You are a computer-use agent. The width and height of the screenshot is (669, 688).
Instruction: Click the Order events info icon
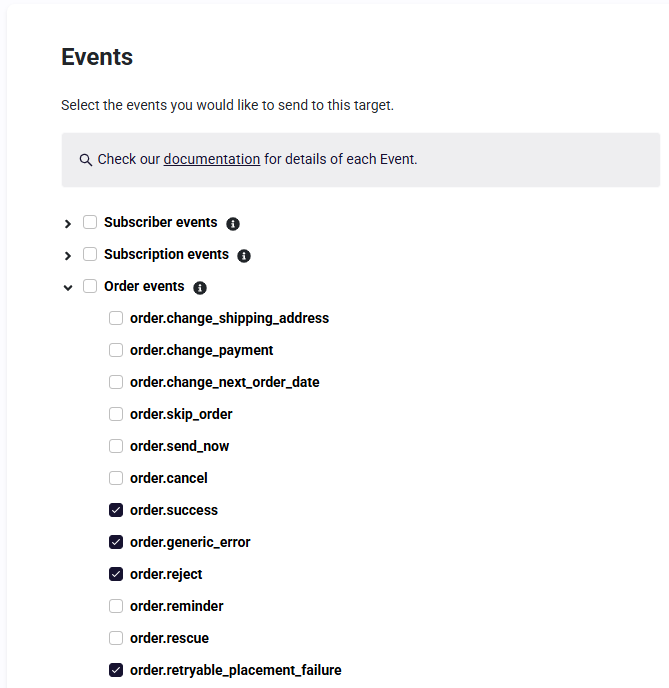coord(200,288)
